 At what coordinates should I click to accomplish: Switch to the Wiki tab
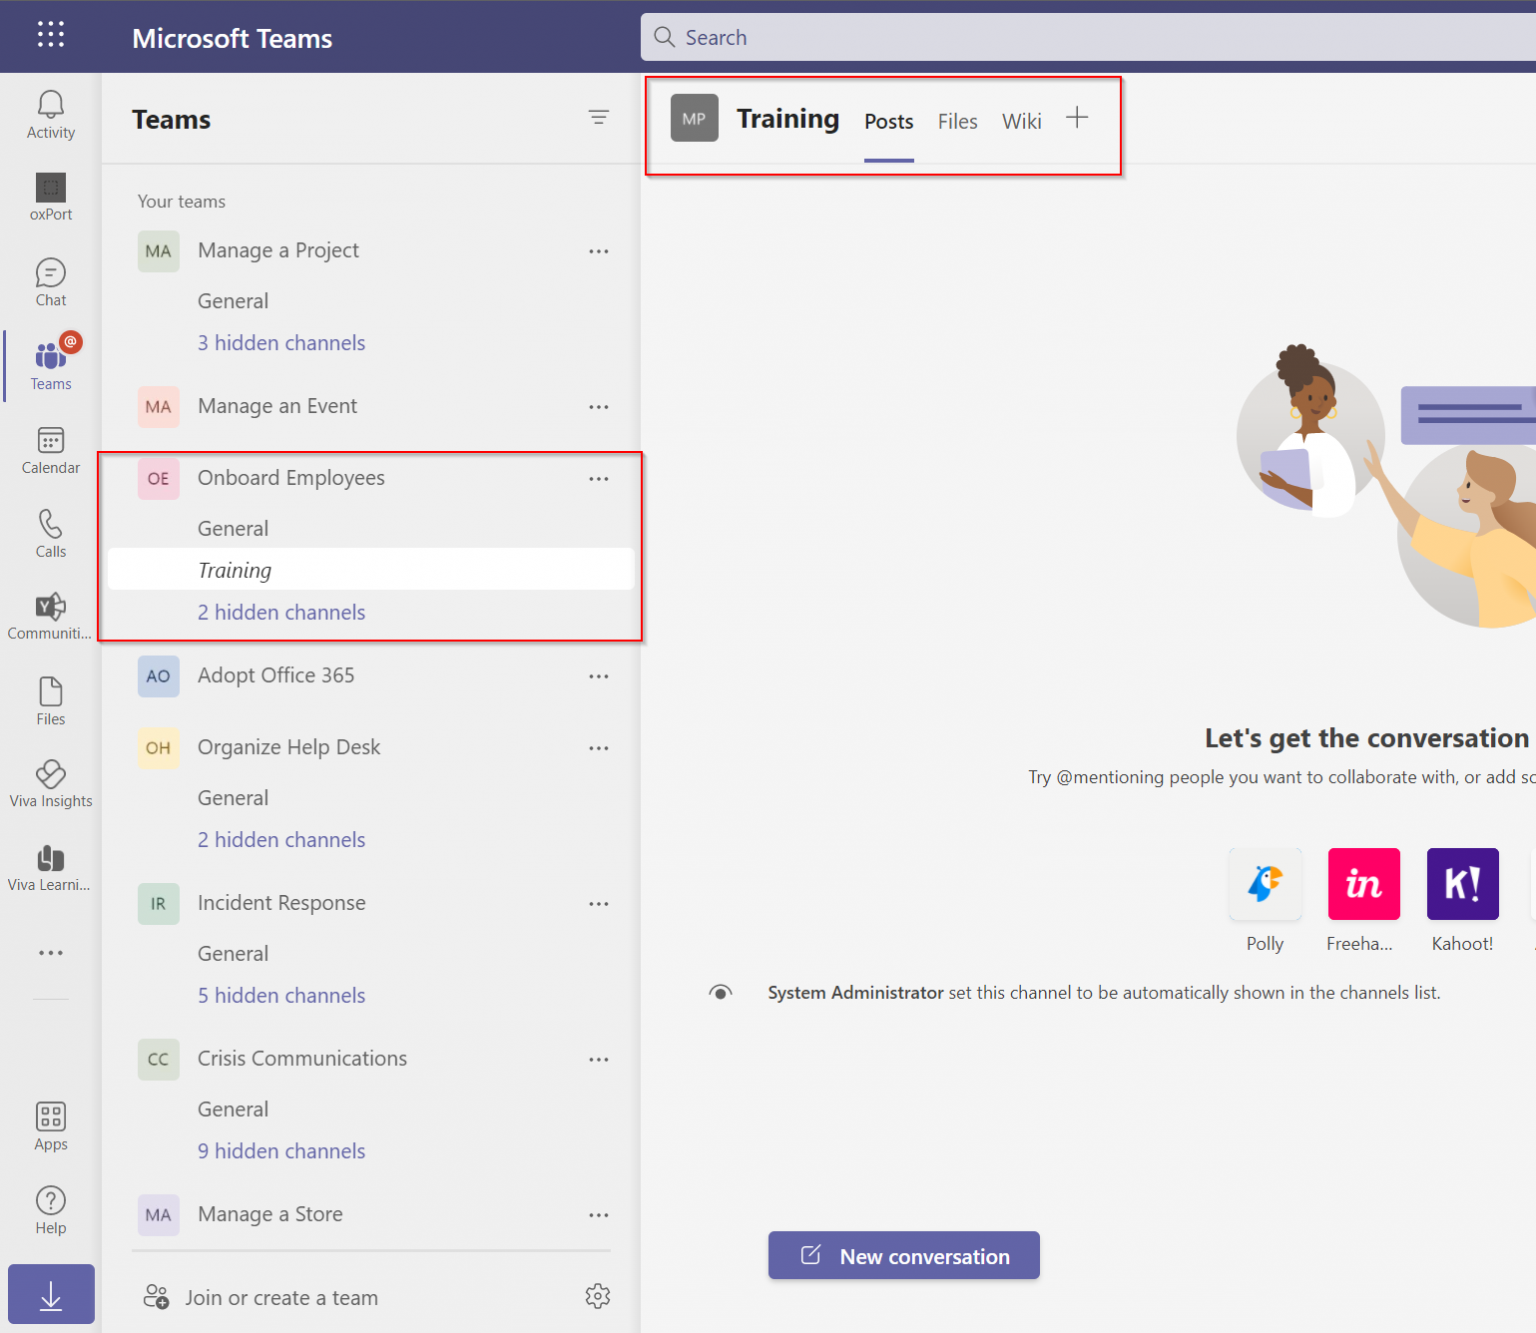pyautogui.click(x=1021, y=120)
